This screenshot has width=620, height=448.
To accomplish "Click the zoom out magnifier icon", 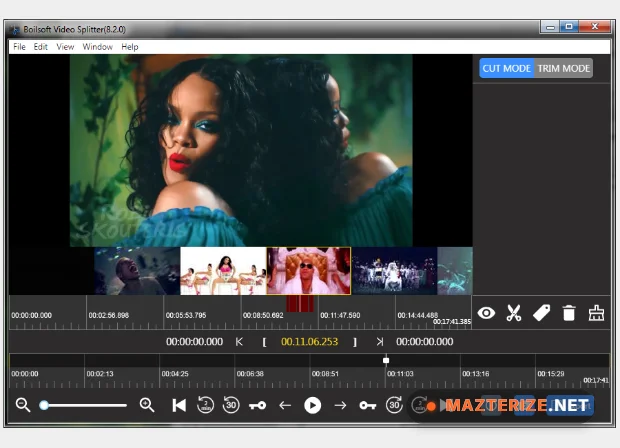I will pyautogui.click(x=23, y=405).
